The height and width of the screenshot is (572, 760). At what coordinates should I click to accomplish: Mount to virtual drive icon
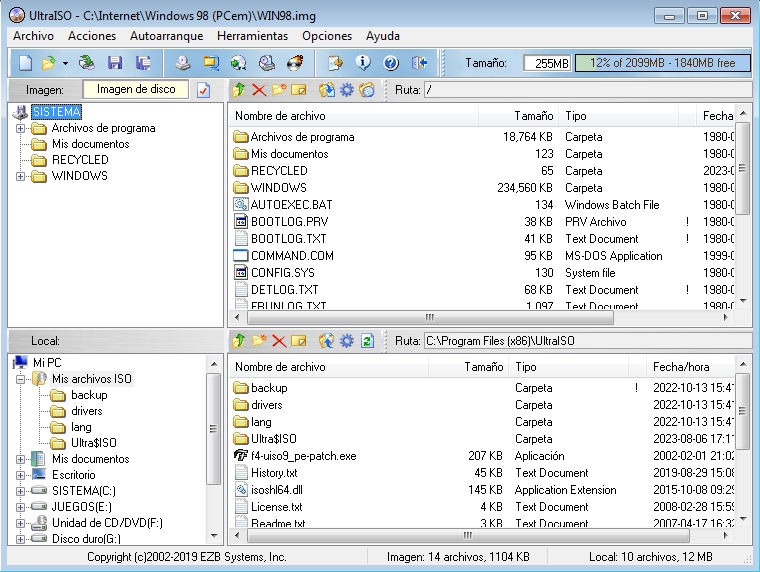tap(267, 63)
